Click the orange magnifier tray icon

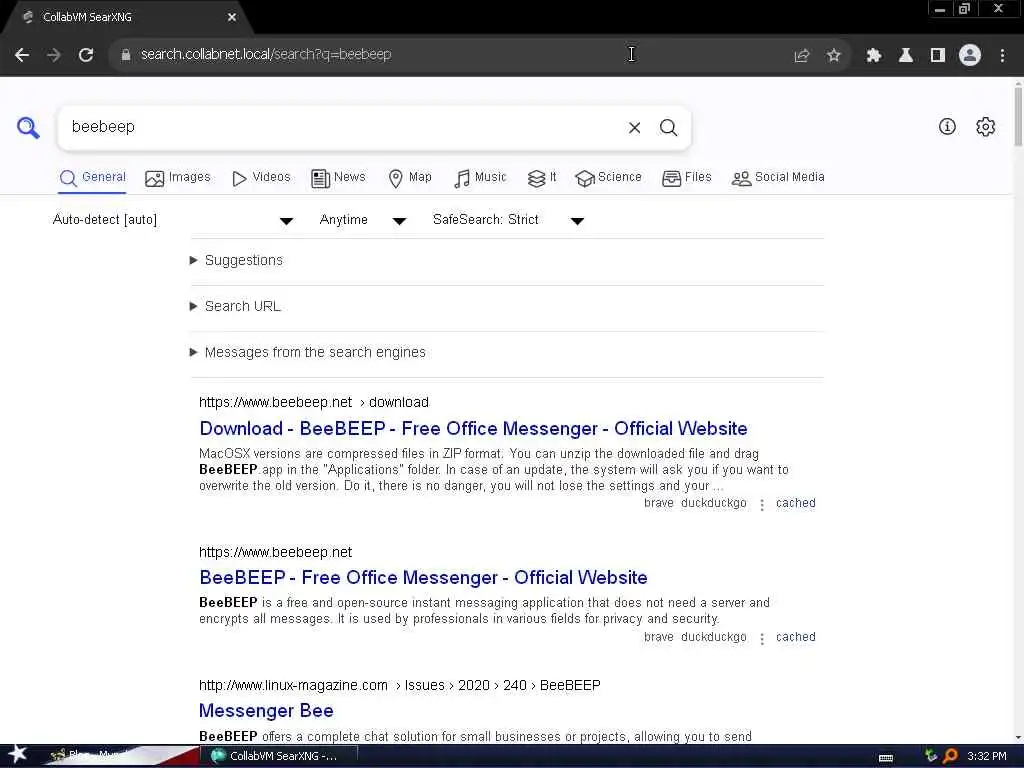point(950,756)
